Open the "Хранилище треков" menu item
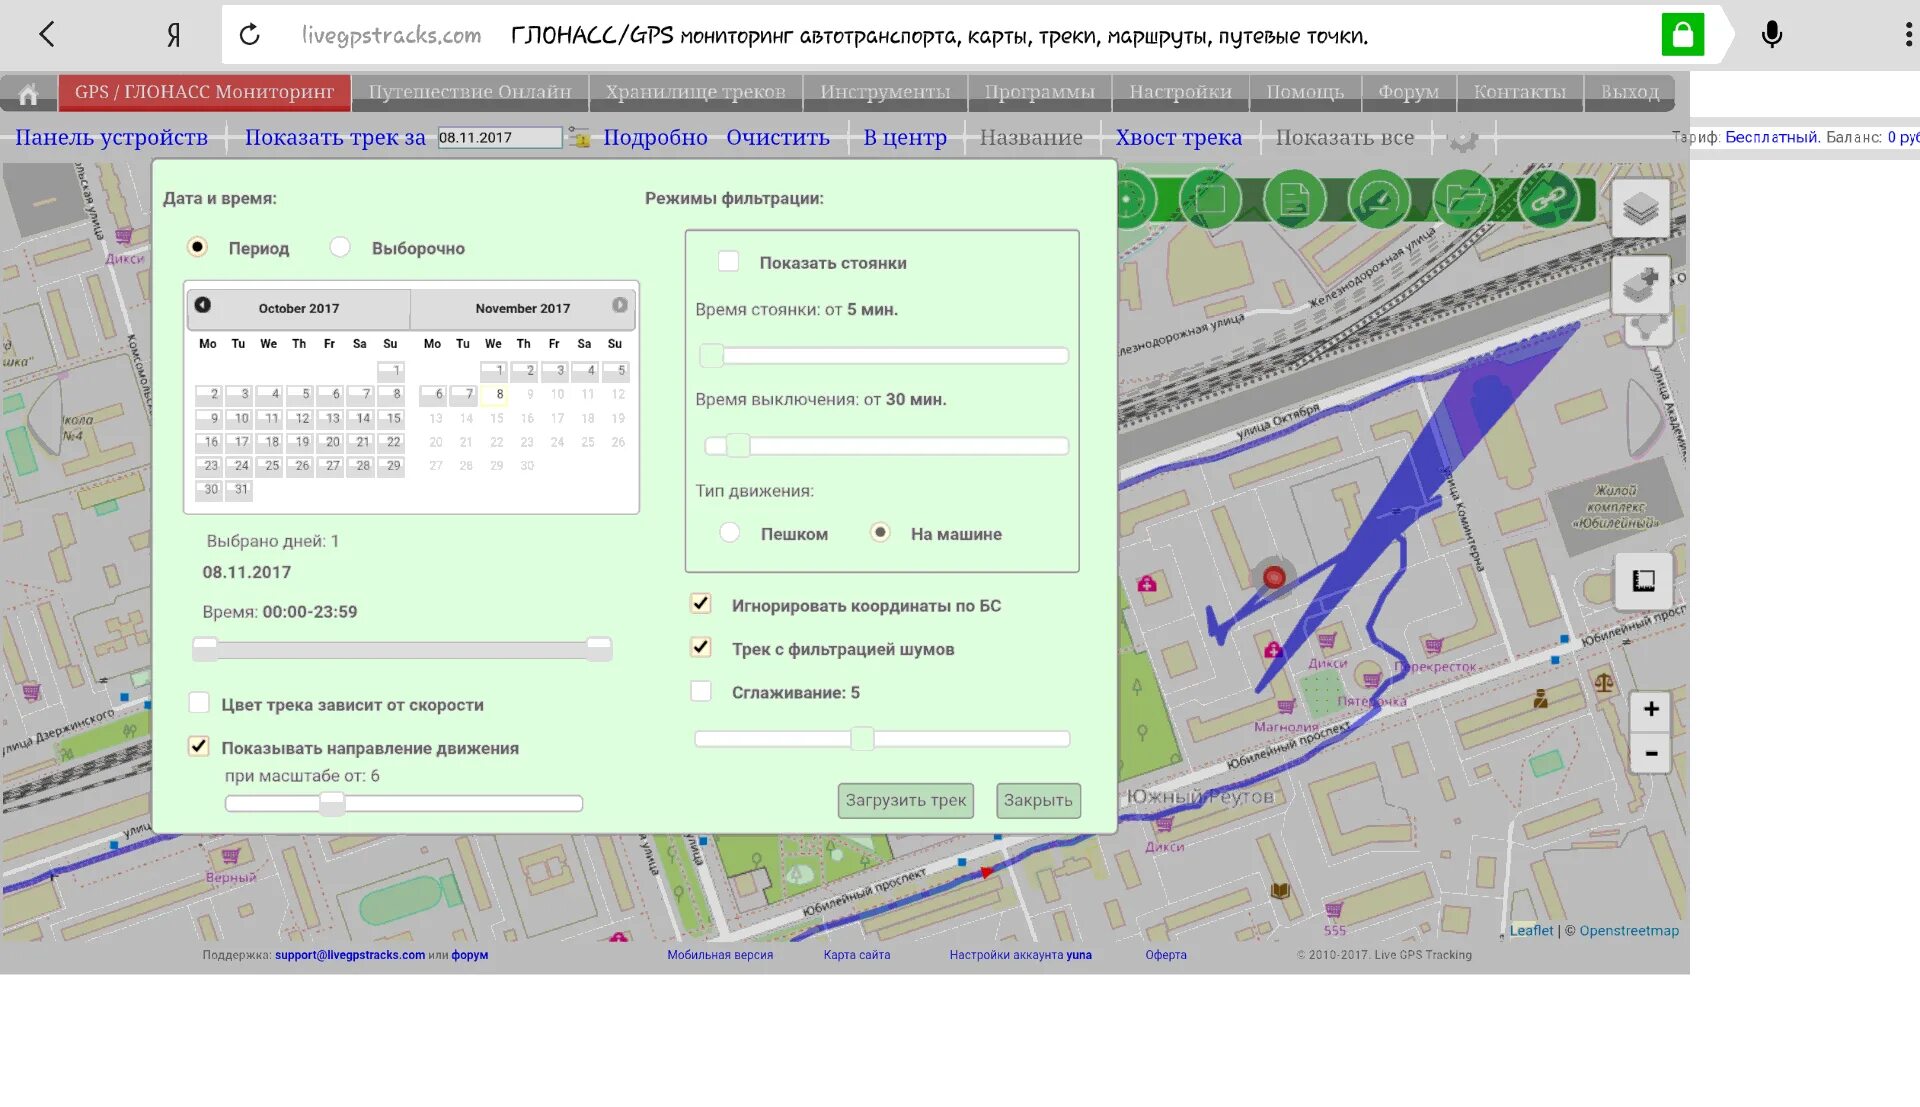The width and height of the screenshot is (1920, 1107). [x=695, y=92]
